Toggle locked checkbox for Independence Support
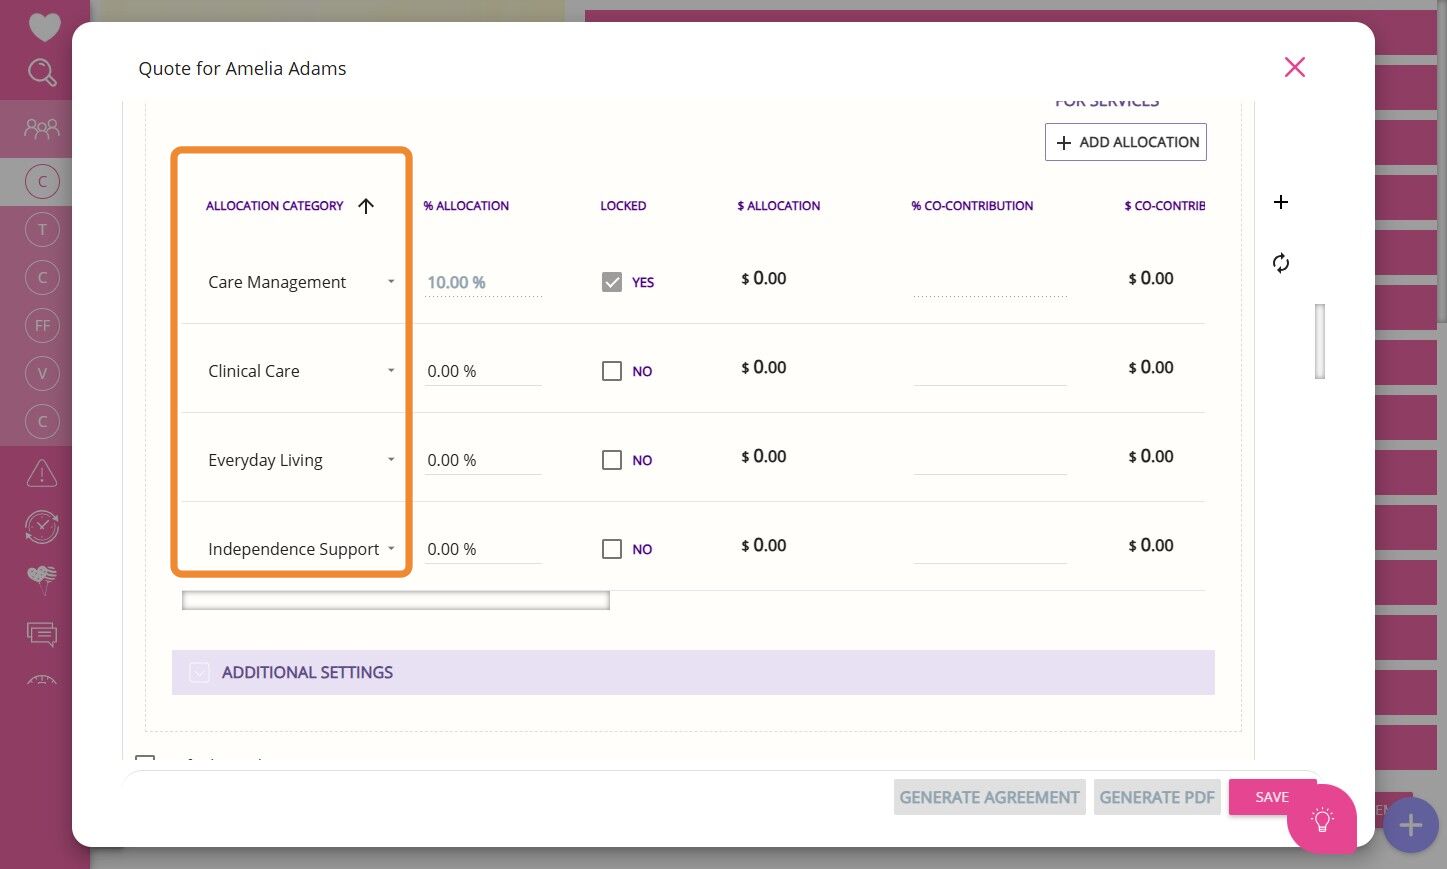The height and width of the screenshot is (869, 1447). pyautogui.click(x=612, y=549)
